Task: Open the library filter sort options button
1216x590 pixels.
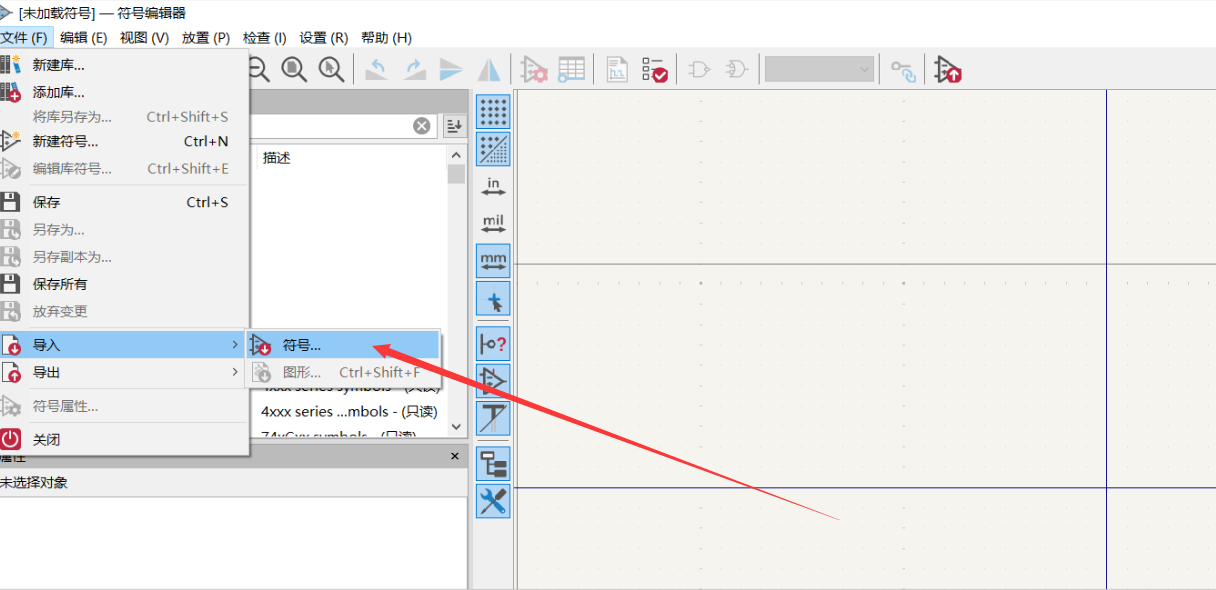Action: point(455,125)
